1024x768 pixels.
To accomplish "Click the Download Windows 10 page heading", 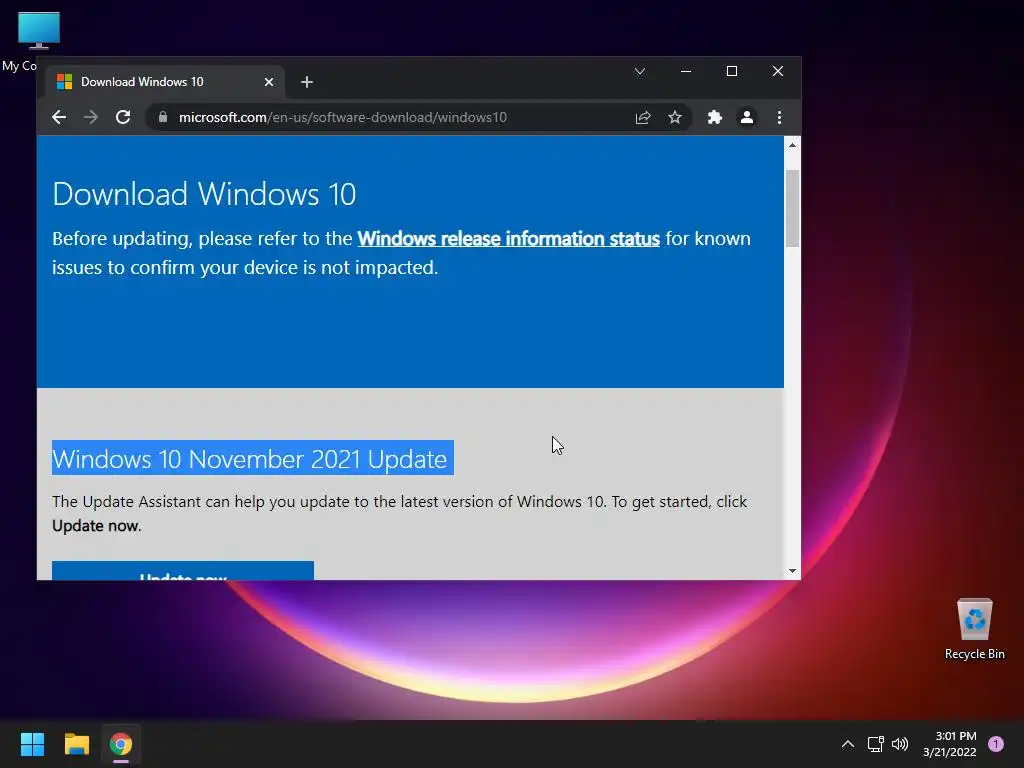I will point(204,195).
